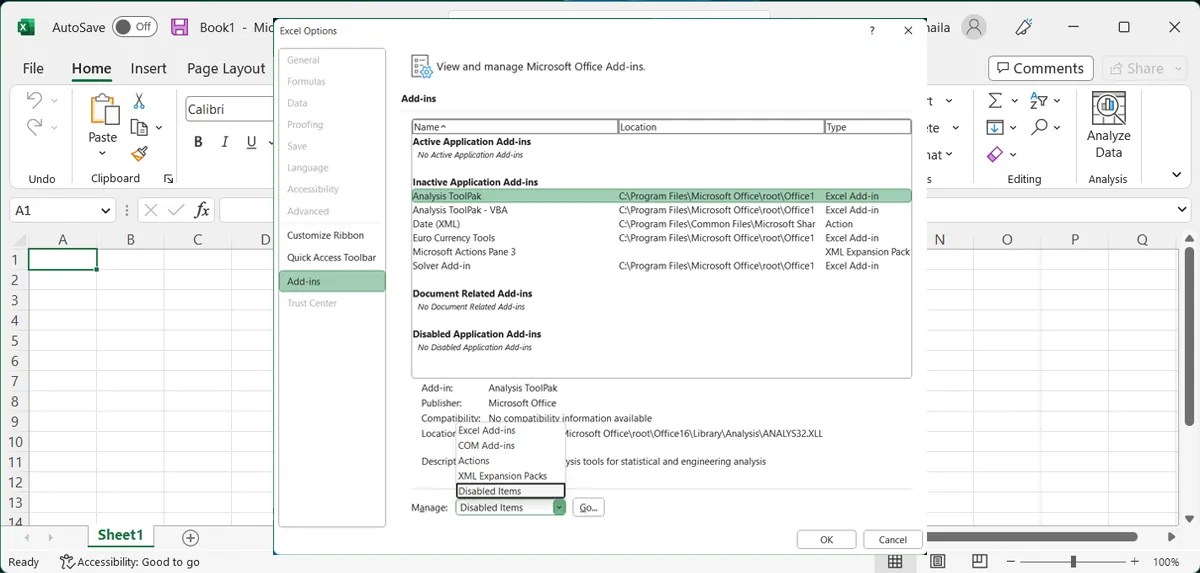Select Excel Add-ins from dropdown list
Viewport: 1200px width, 573px height.
click(x=510, y=431)
